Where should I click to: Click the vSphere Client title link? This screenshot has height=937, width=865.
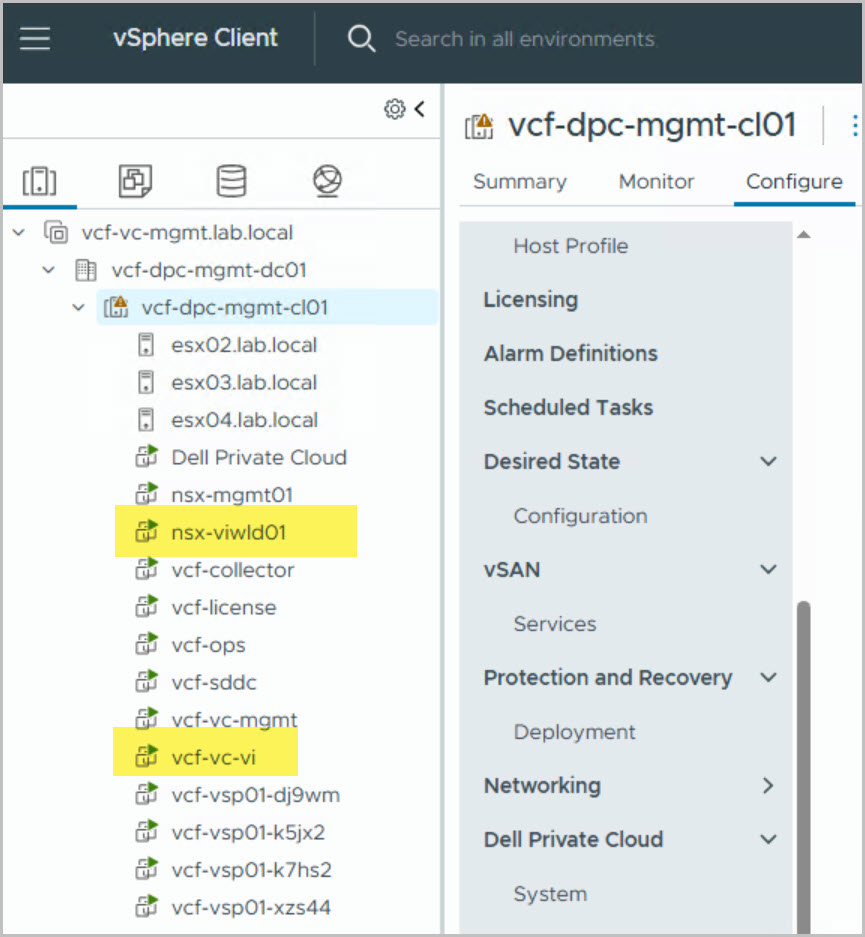pos(195,38)
